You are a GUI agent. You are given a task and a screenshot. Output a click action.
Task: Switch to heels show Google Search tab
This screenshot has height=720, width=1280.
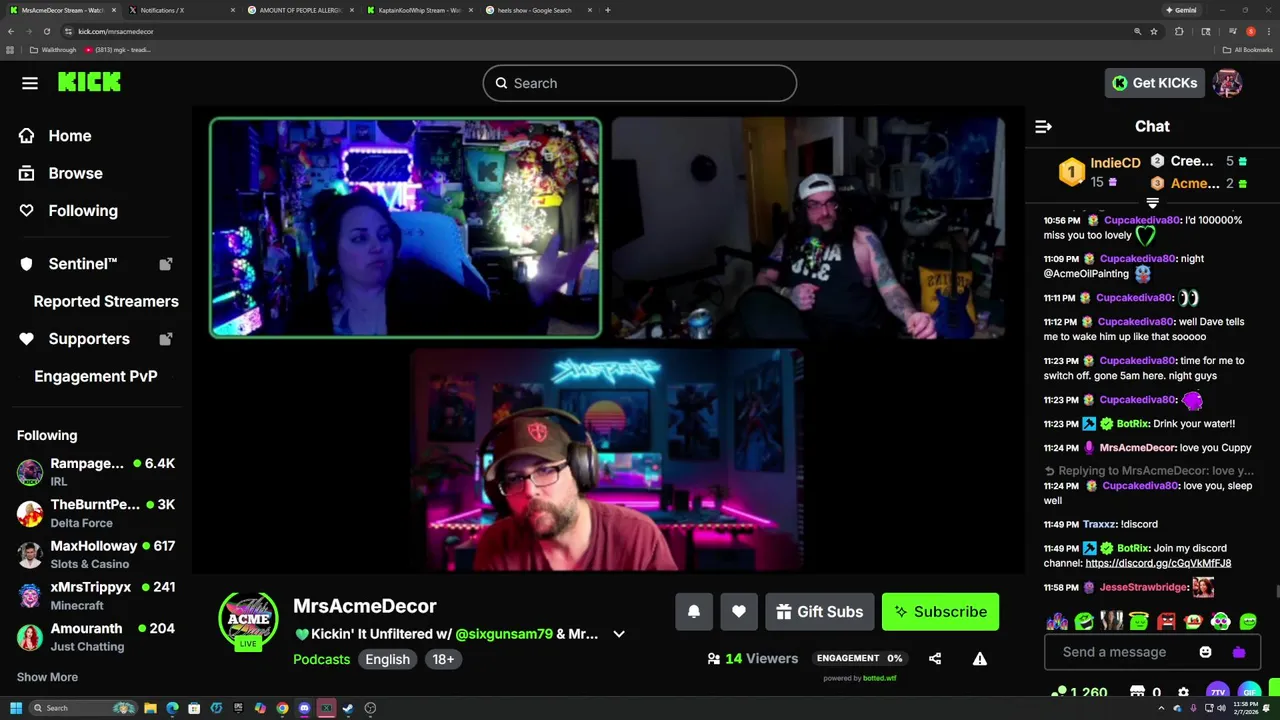point(538,10)
